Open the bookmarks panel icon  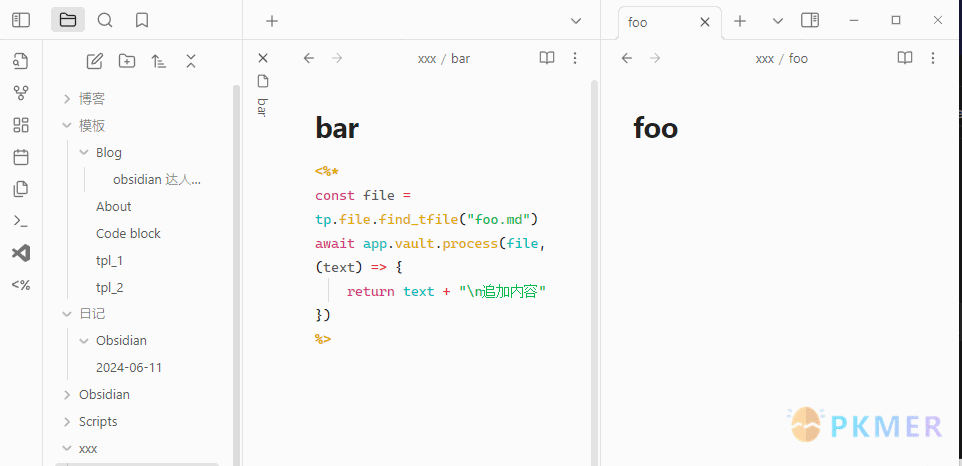pyautogui.click(x=142, y=20)
